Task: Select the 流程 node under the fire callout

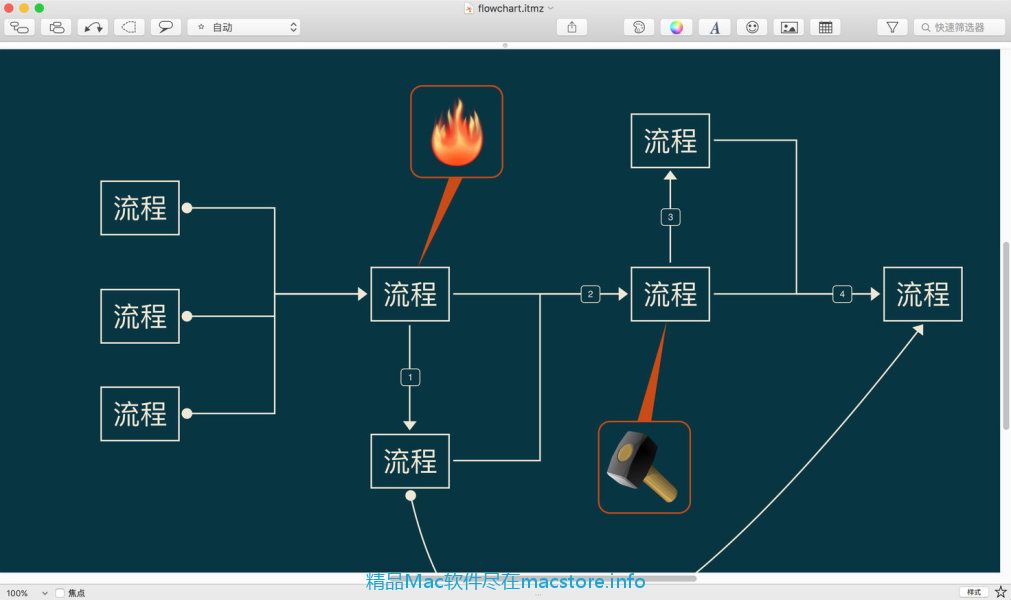Action: coord(410,294)
